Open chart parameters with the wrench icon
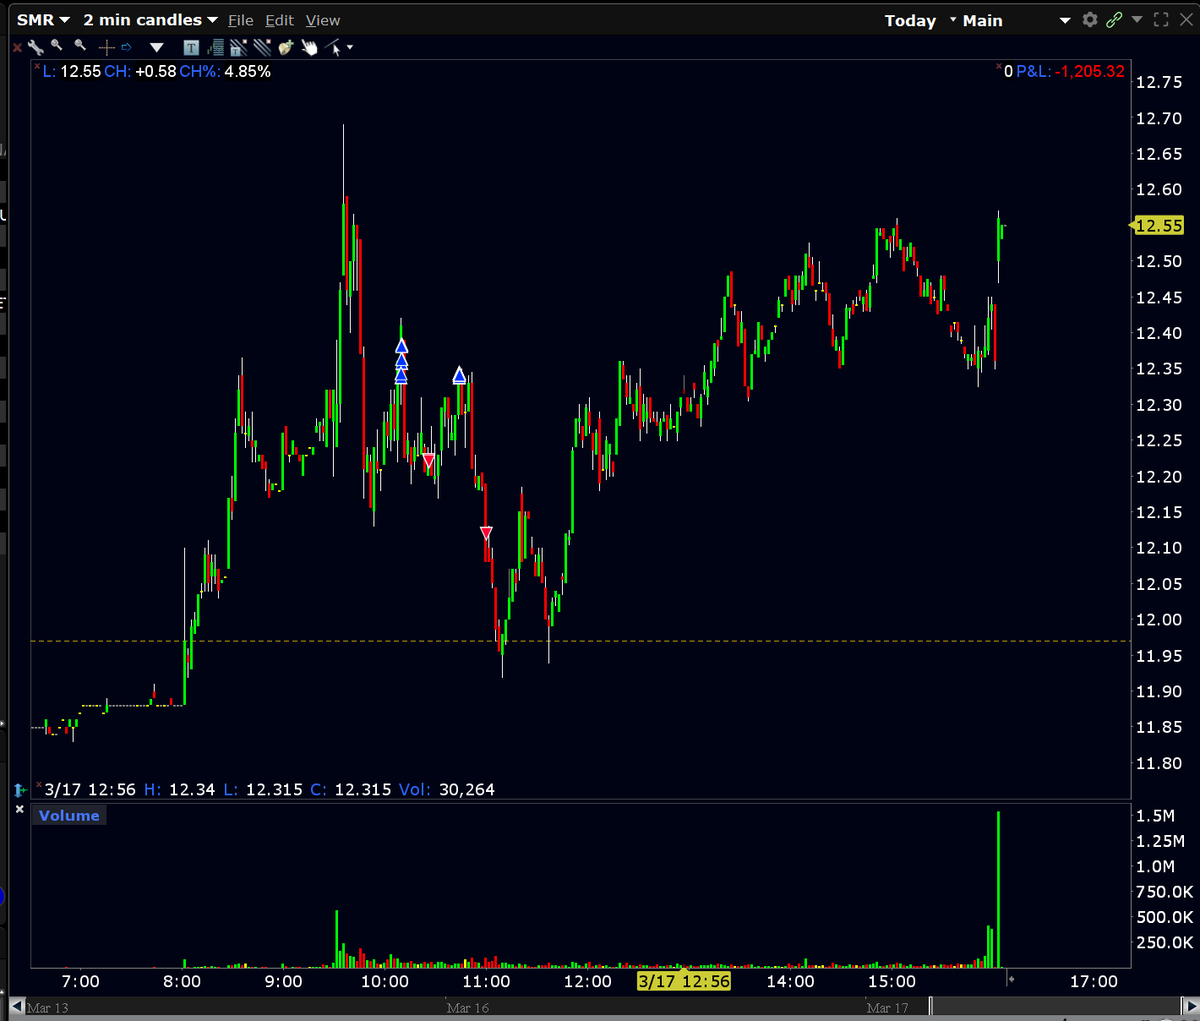The width and height of the screenshot is (1200, 1021). point(36,46)
